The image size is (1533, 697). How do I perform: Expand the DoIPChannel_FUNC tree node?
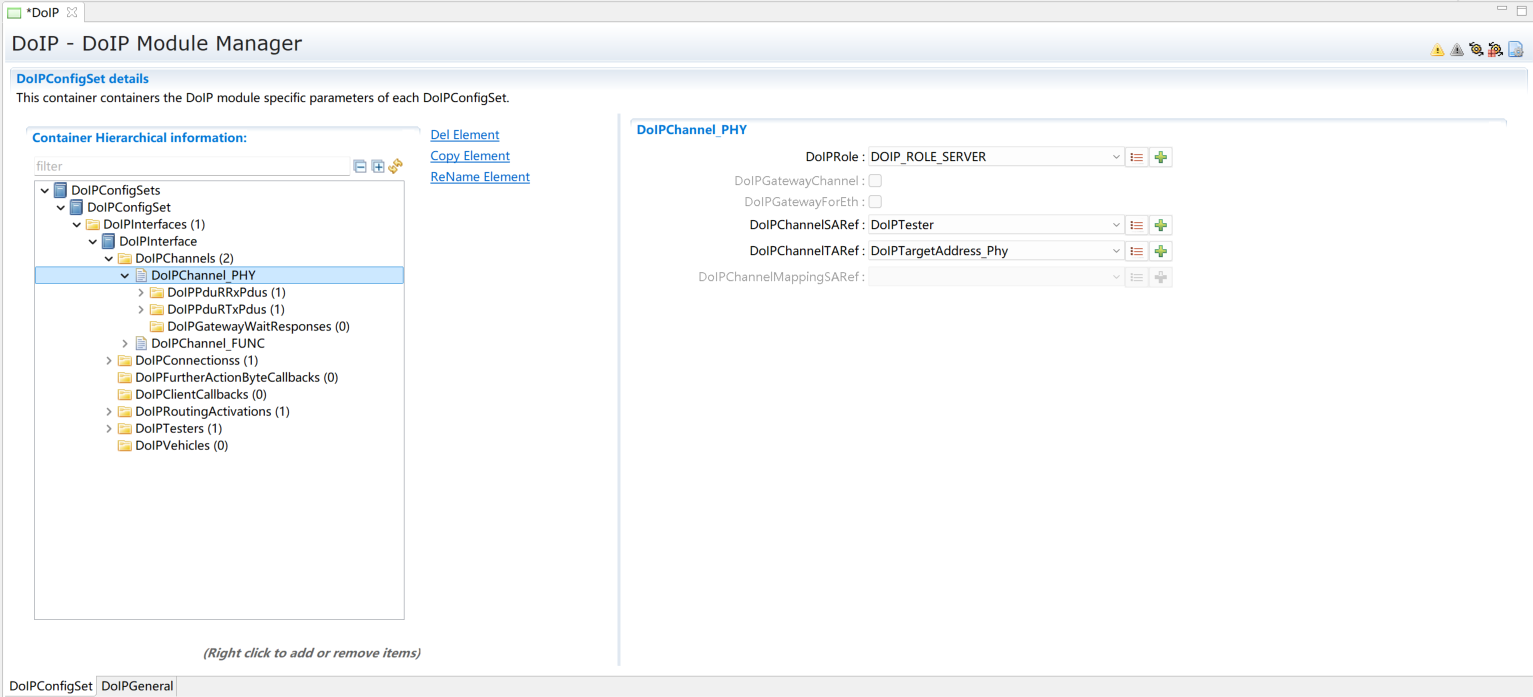click(x=125, y=344)
